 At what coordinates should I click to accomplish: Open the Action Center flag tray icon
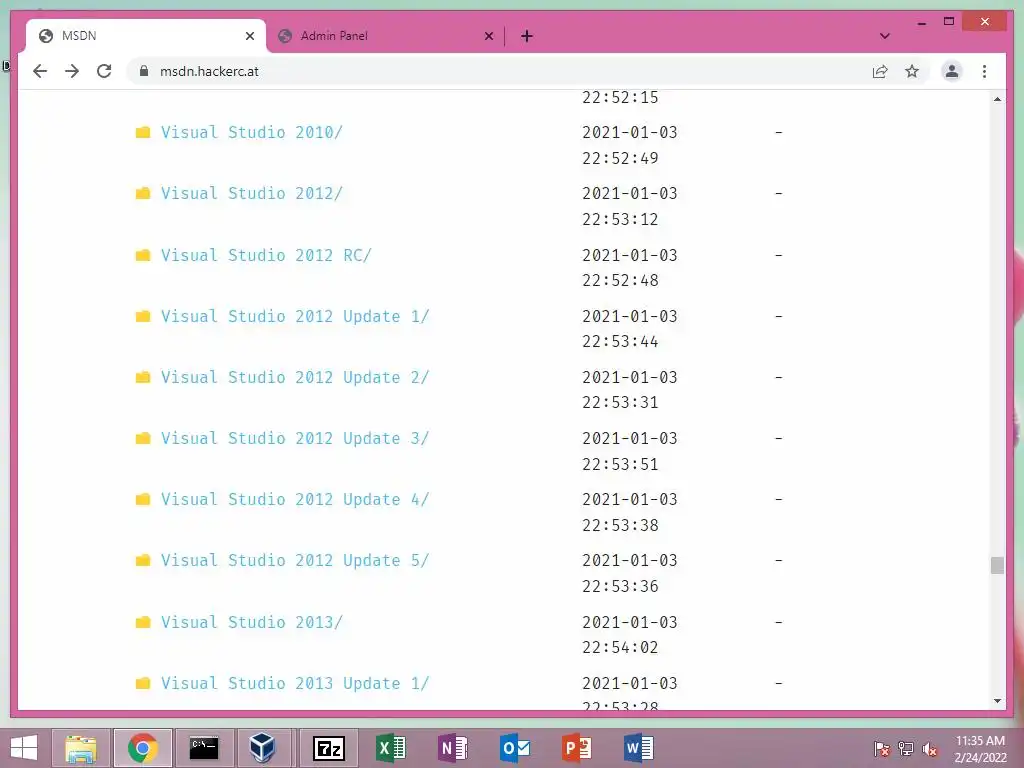[x=882, y=749]
